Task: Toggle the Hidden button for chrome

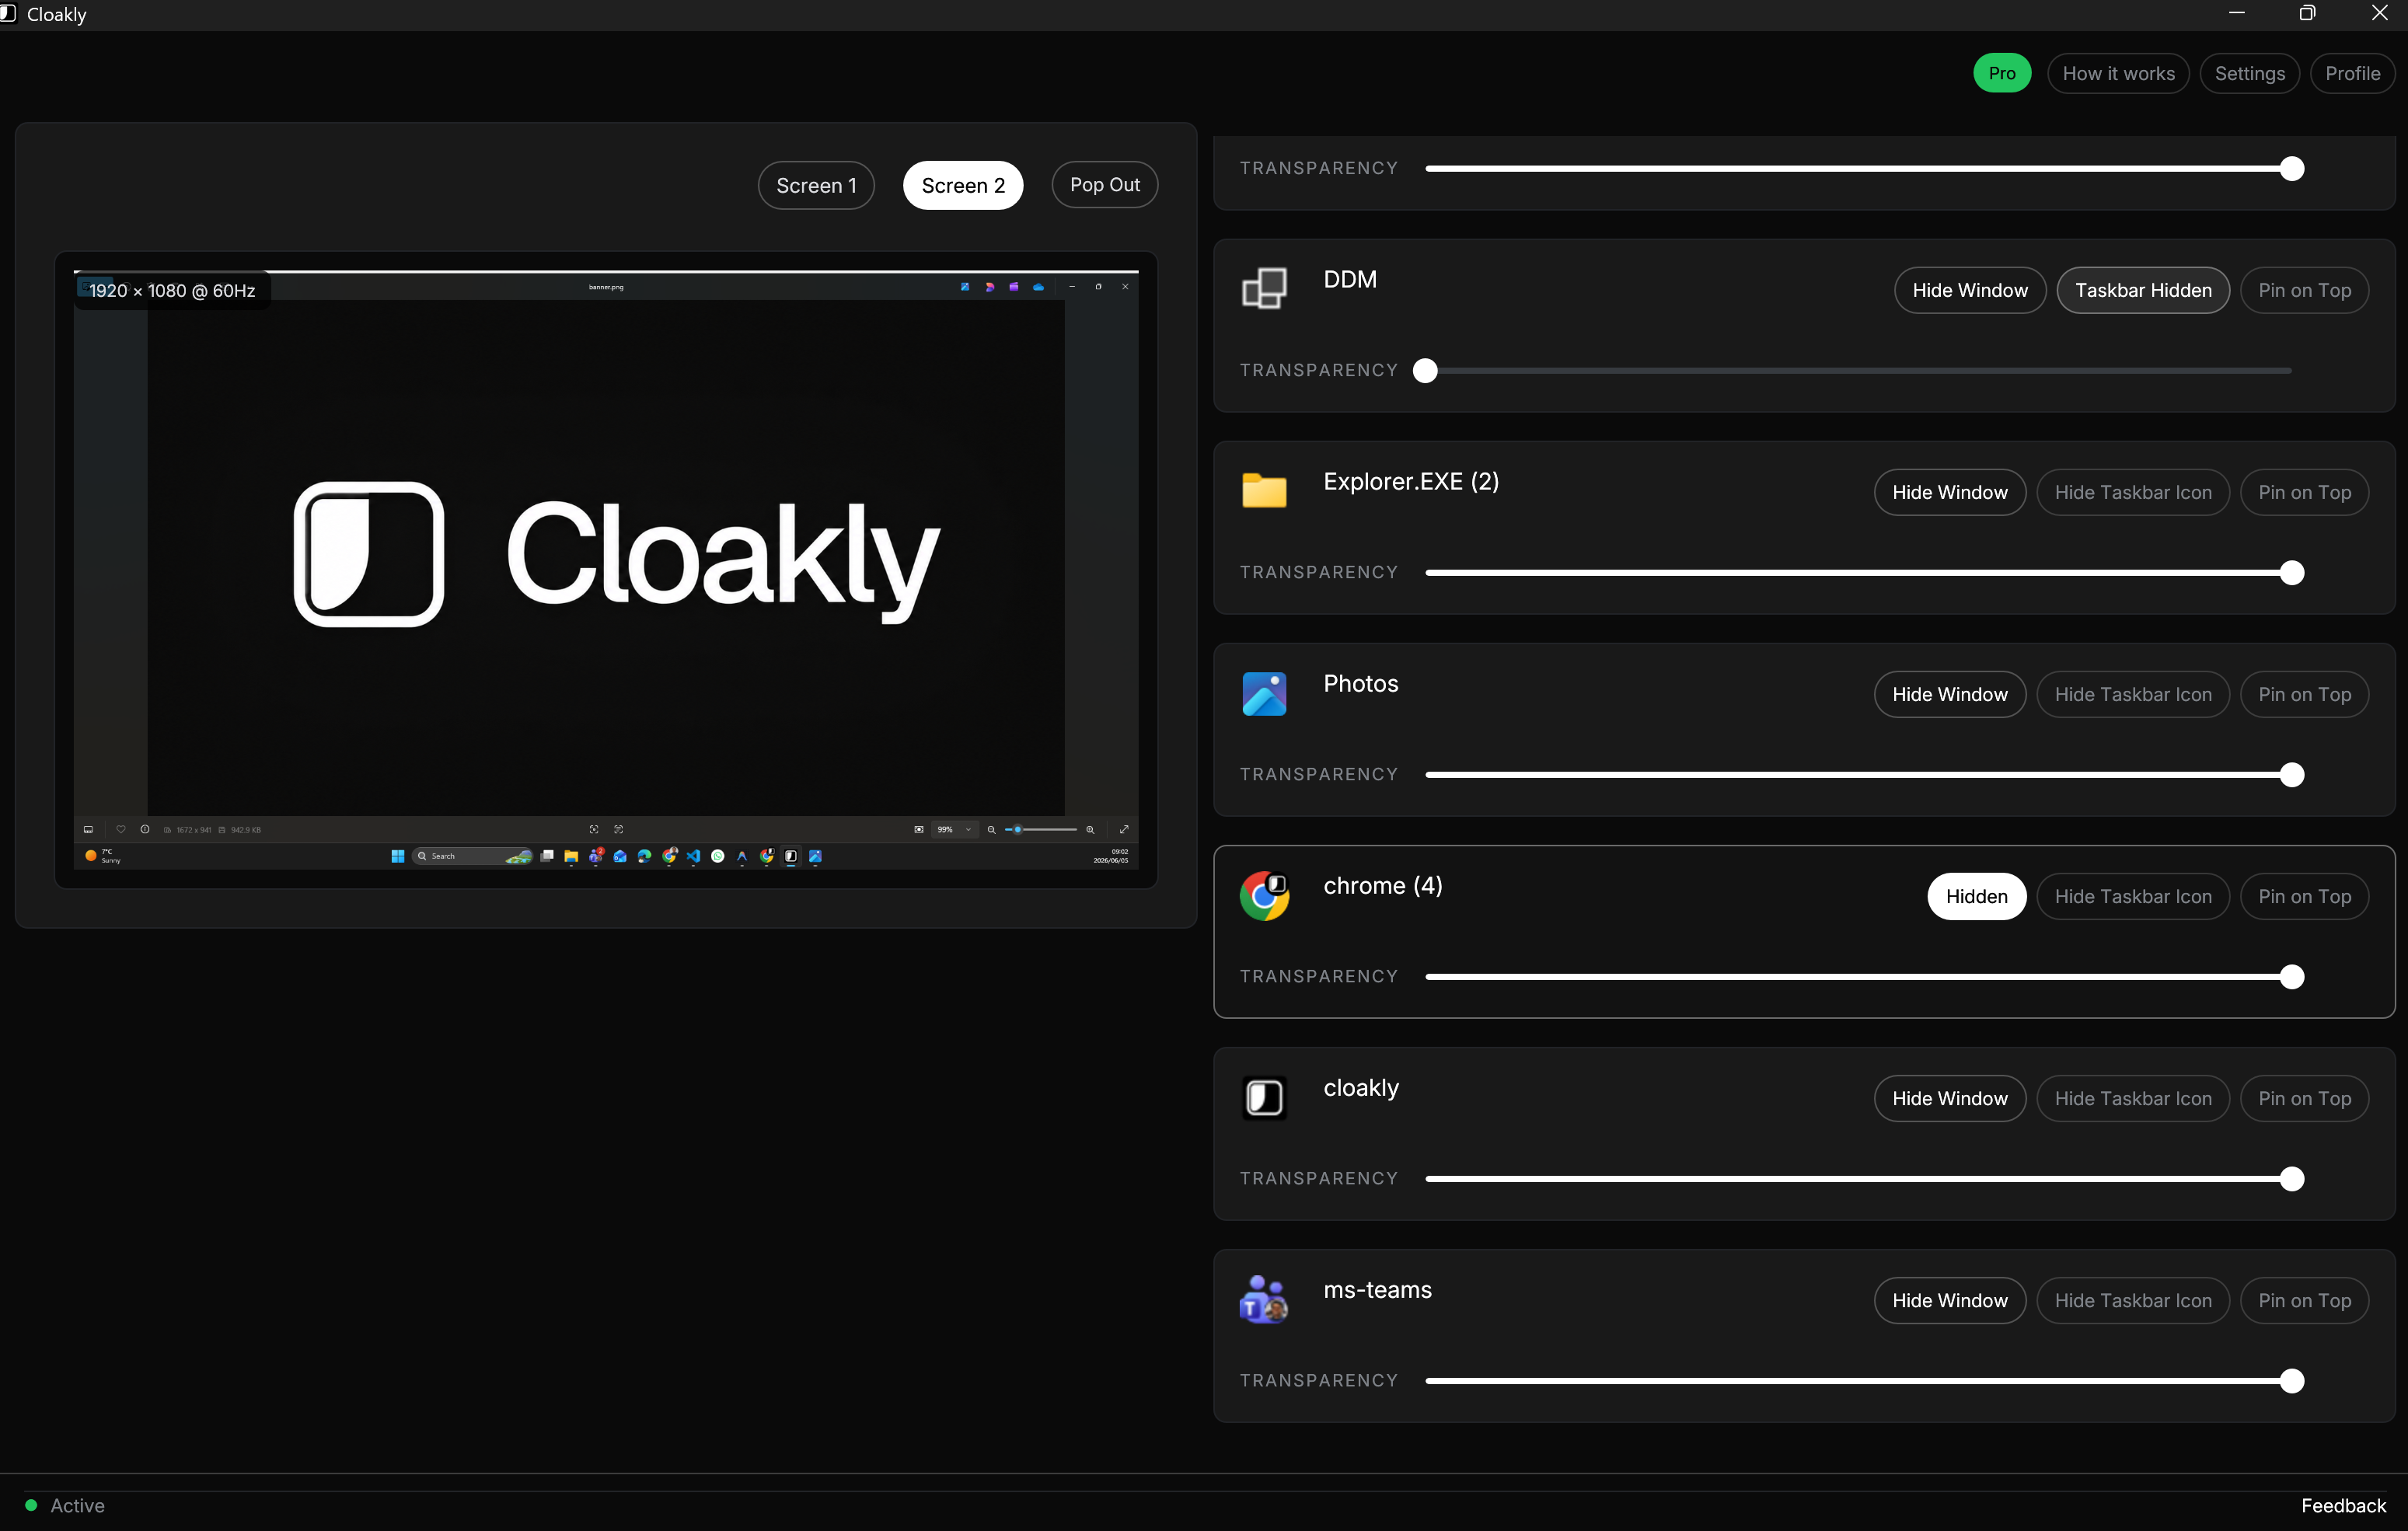Action: [1976, 896]
